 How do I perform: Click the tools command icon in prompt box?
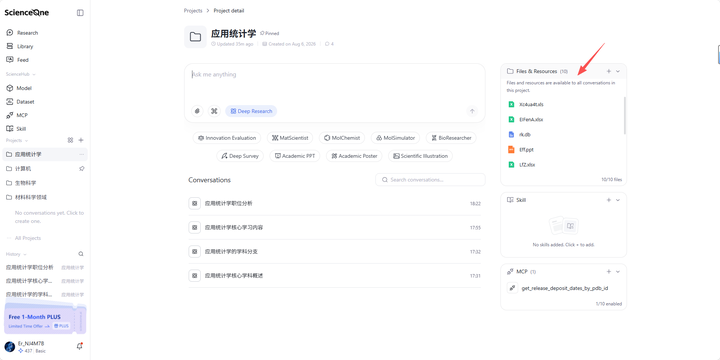click(214, 111)
